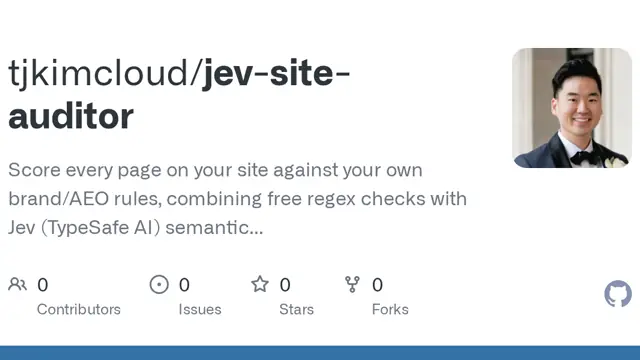Image resolution: width=640 pixels, height=360 pixels.
Task: Select the Stars label
Action: (297, 309)
